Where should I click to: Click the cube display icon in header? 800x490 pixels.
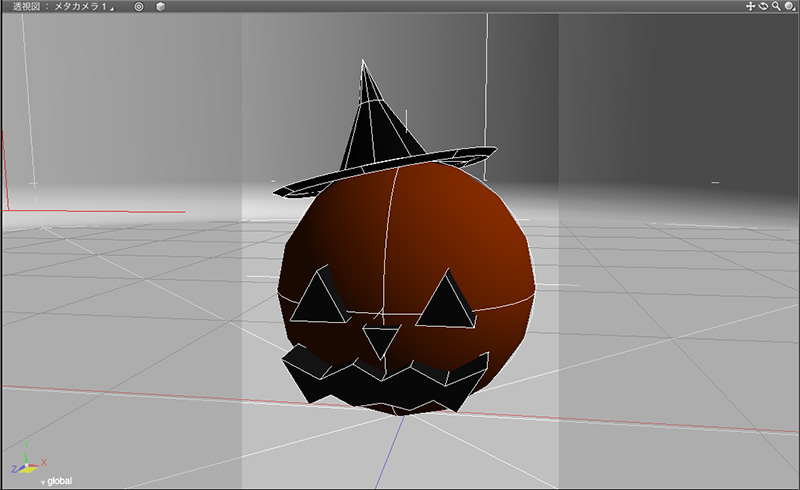tap(160, 7)
